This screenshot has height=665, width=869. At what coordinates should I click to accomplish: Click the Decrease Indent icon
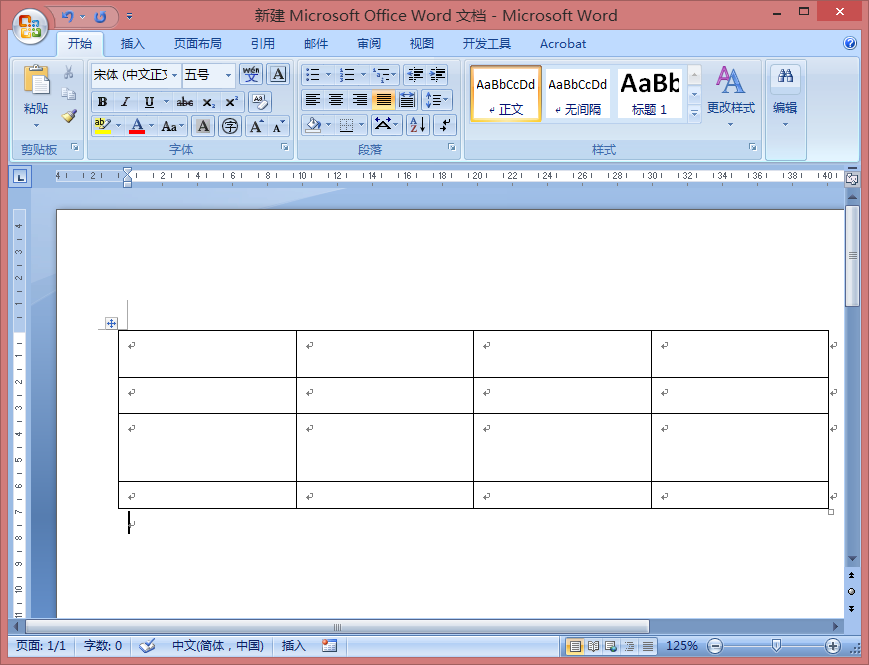point(415,74)
